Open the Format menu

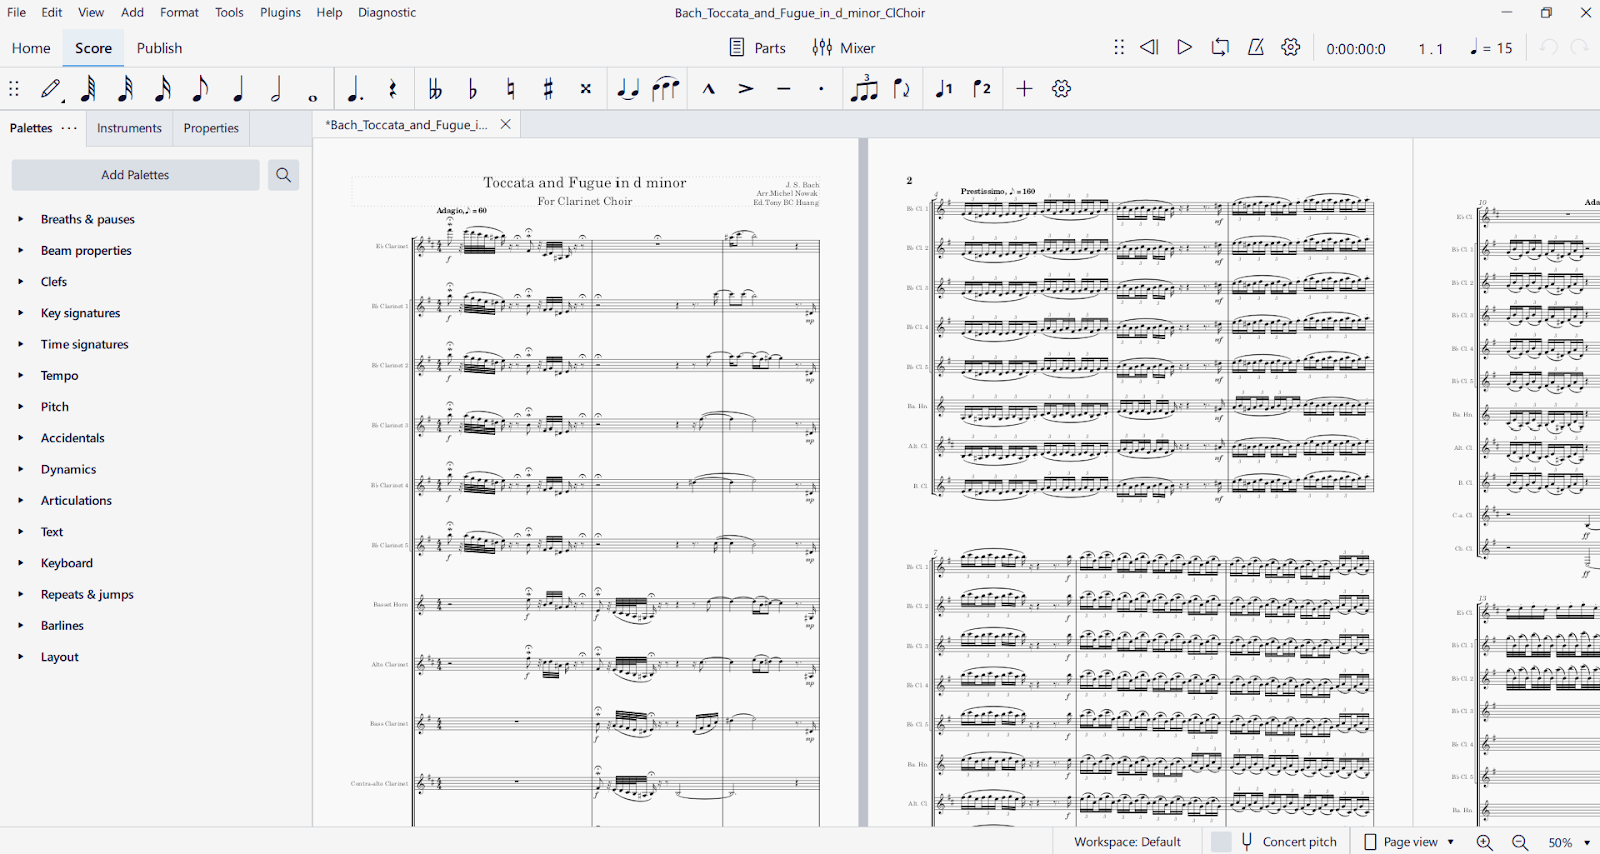(x=179, y=13)
